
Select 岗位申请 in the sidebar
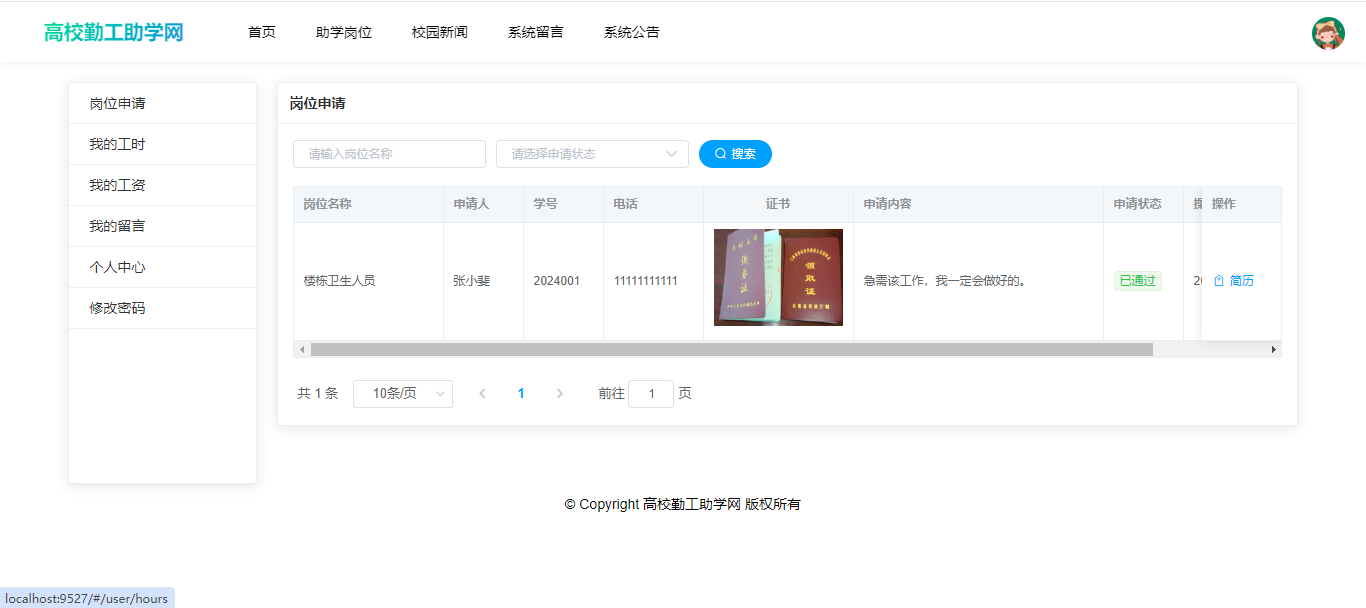pos(162,103)
